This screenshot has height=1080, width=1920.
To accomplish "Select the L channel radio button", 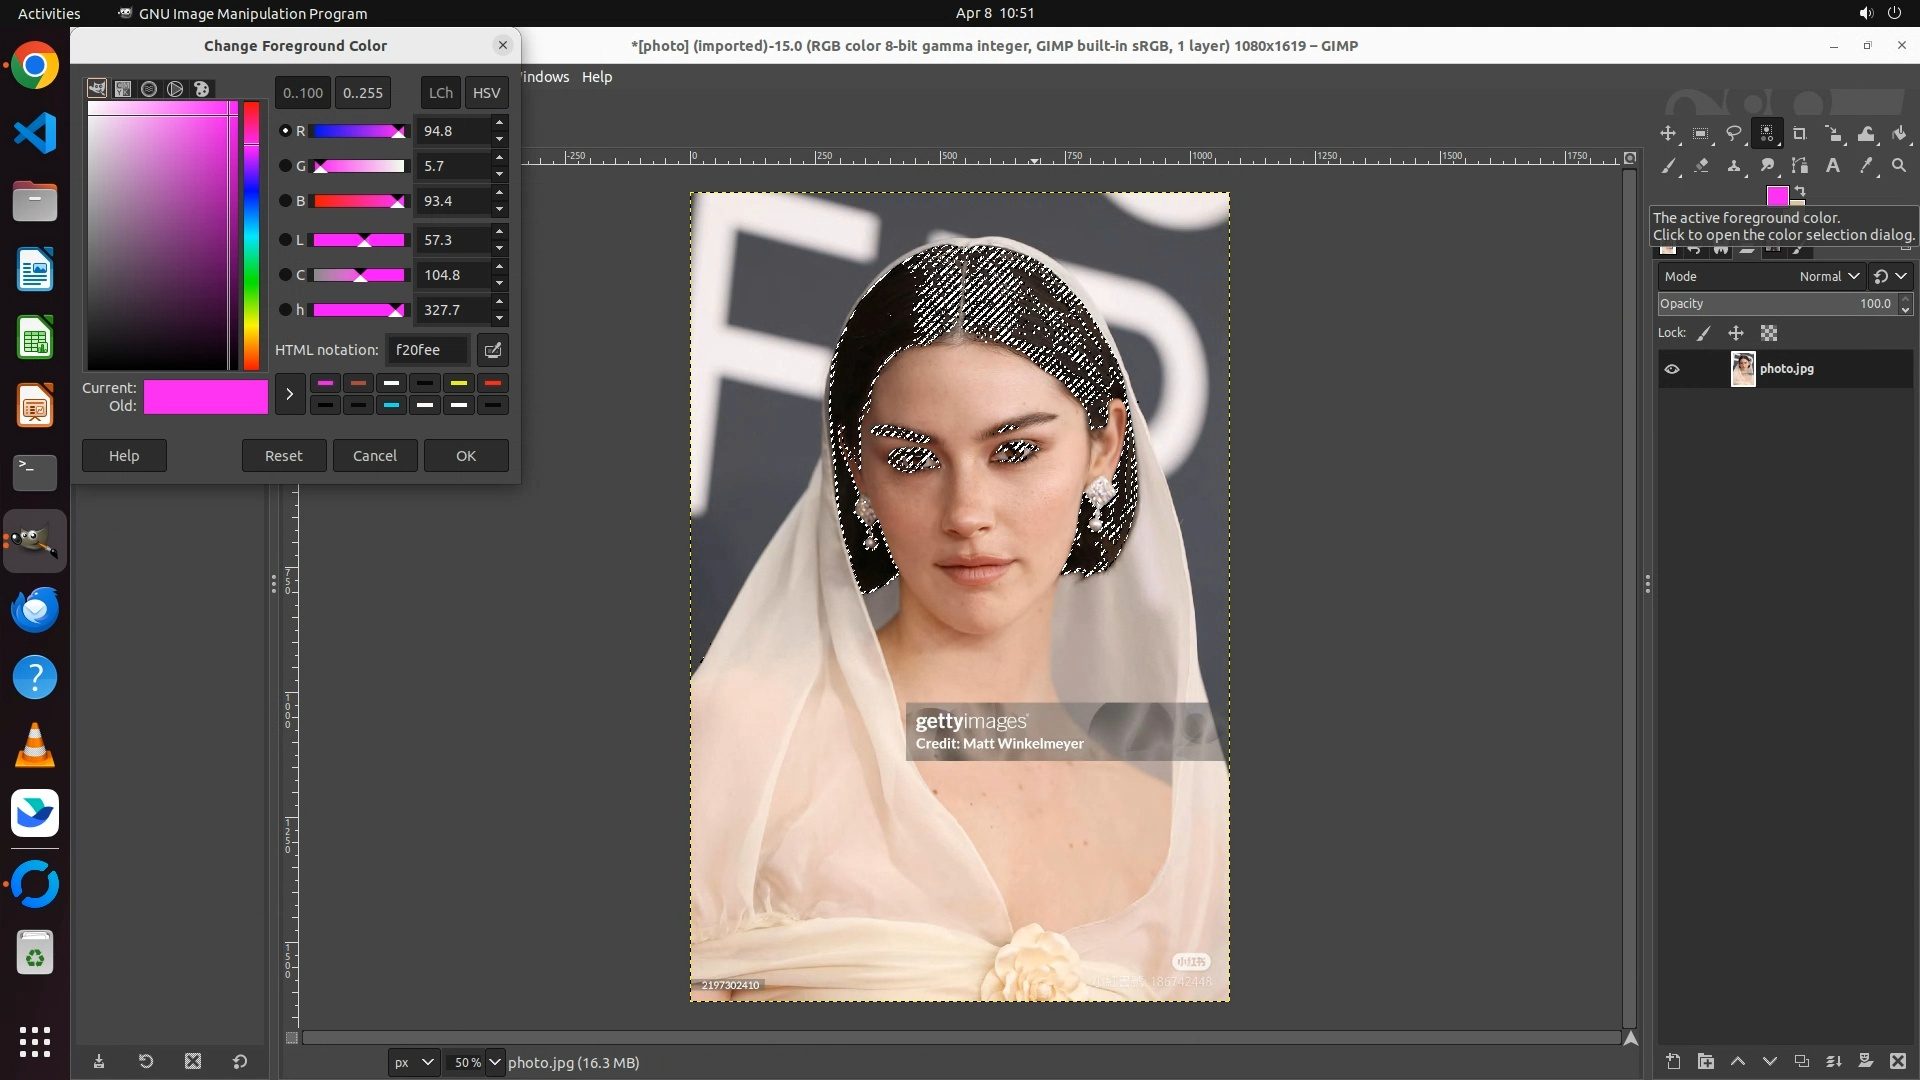I will [285, 240].
